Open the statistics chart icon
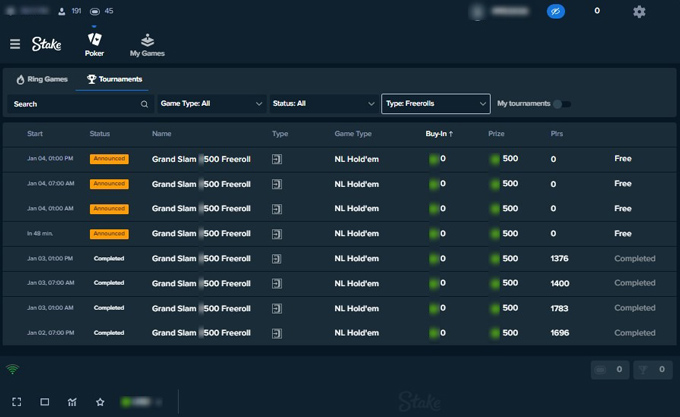The width and height of the screenshot is (680, 417). (72, 402)
